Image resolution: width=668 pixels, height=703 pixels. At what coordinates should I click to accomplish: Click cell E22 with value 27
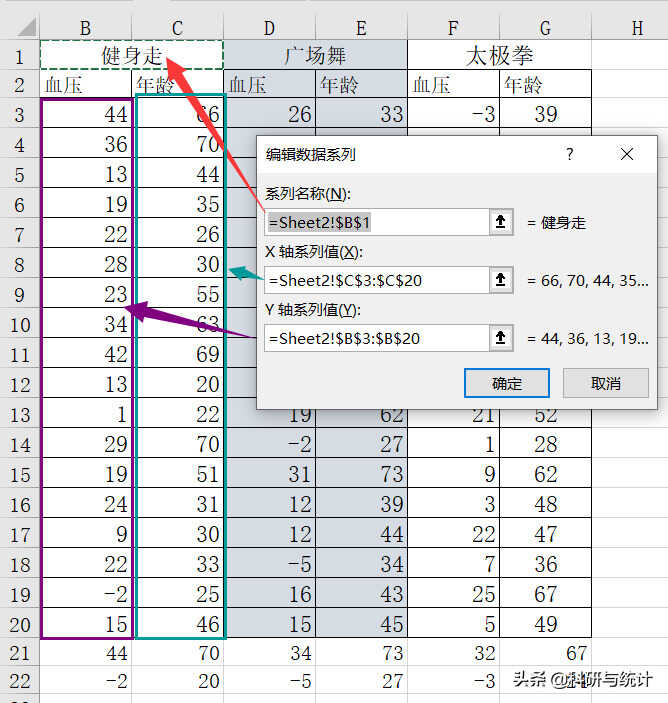click(x=361, y=681)
